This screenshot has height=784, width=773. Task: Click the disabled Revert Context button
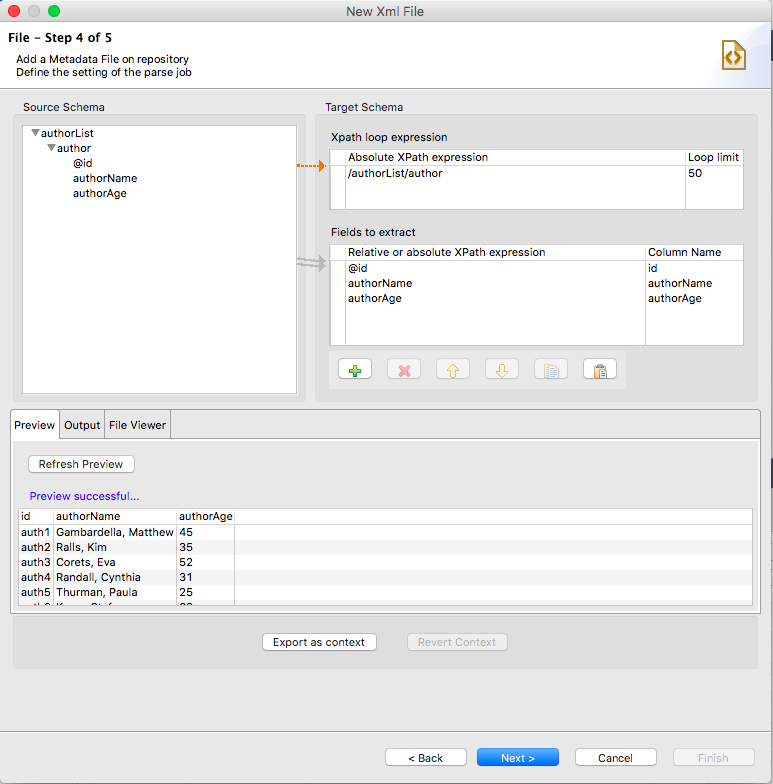point(457,642)
